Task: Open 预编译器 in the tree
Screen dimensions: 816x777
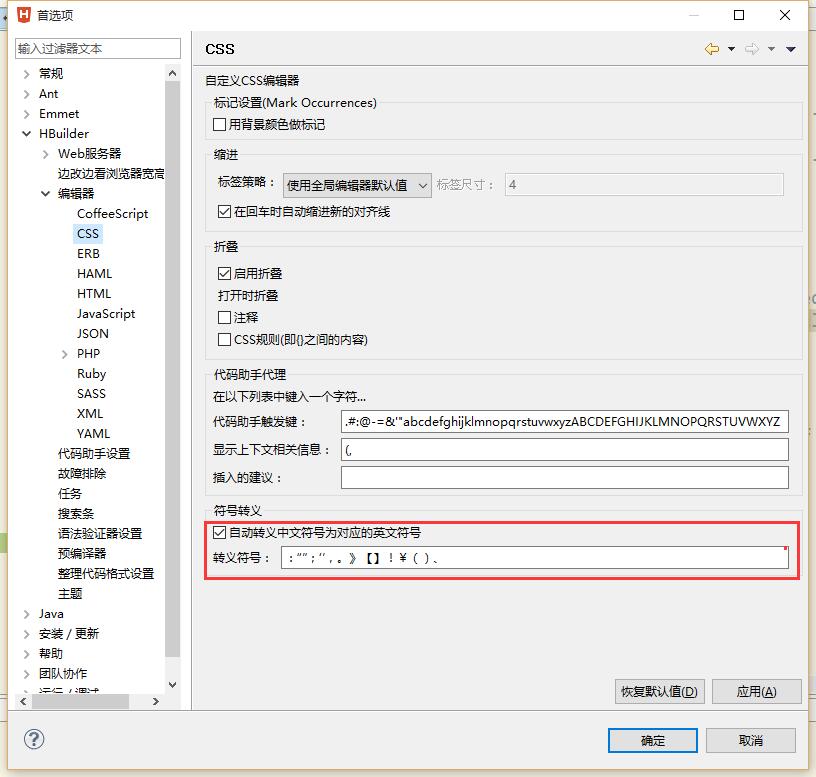Action: click(82, 553)
